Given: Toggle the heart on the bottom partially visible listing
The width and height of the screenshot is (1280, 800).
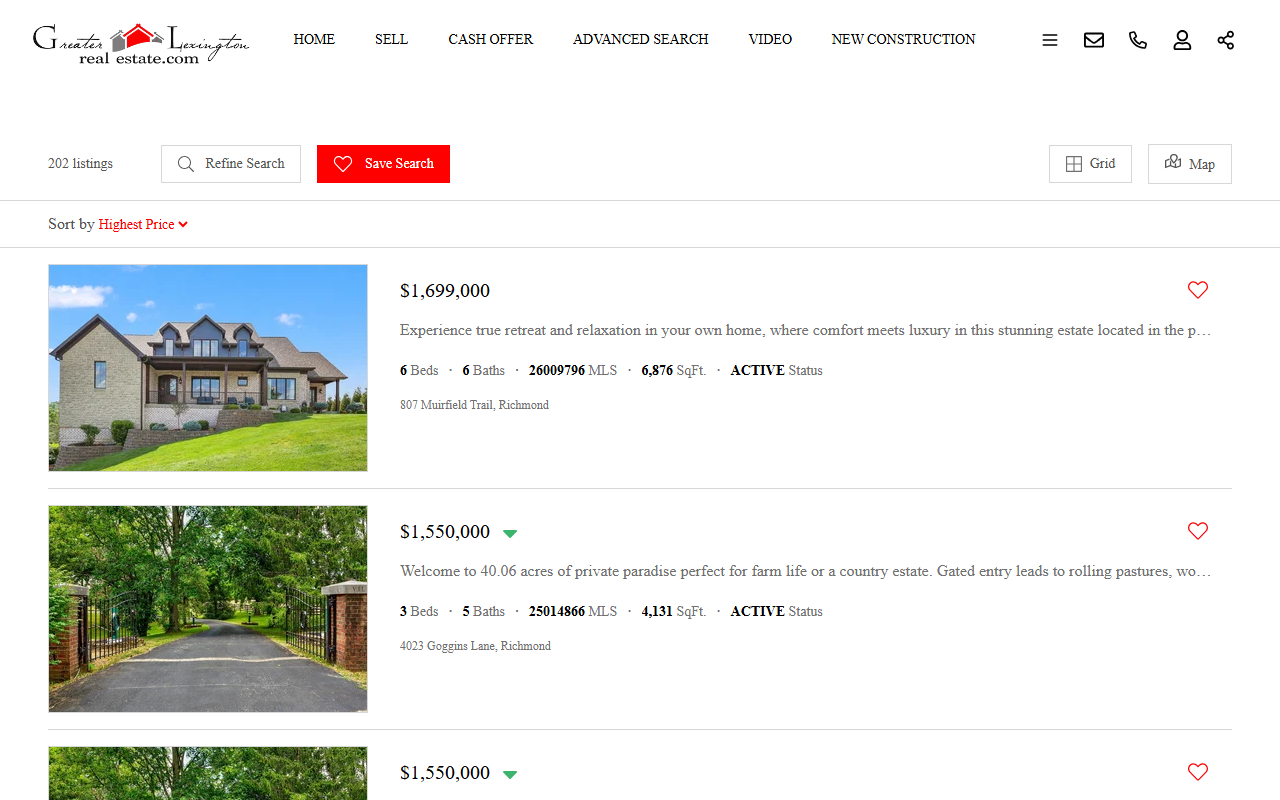Looking at the screenshot, I should pyautogui.click(x=1198, y=772).
